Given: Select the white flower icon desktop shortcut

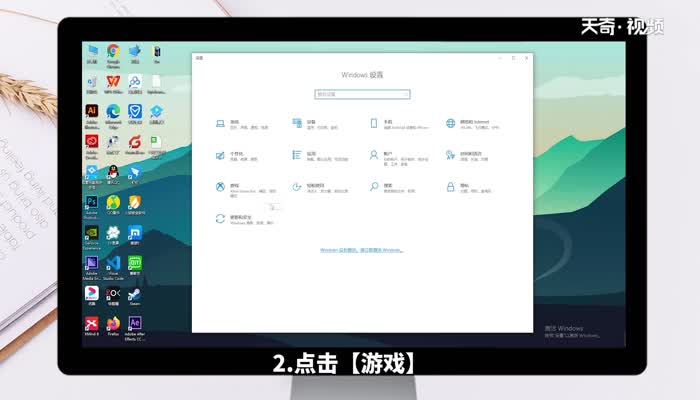Looking at the screenshot, I should click(x=113, y=235).
